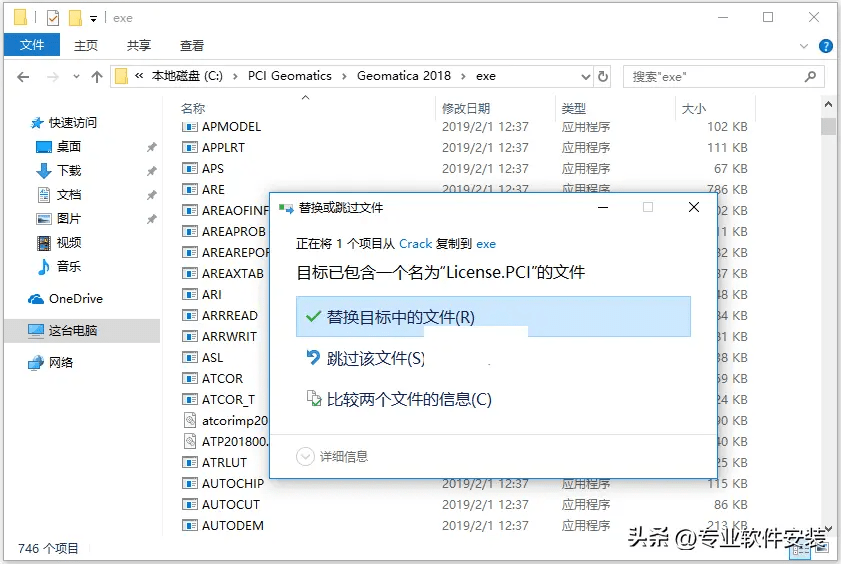Screen dimensions: 841x564
Task: Select the ARI file icon
Action: click(x=189, y=294)
